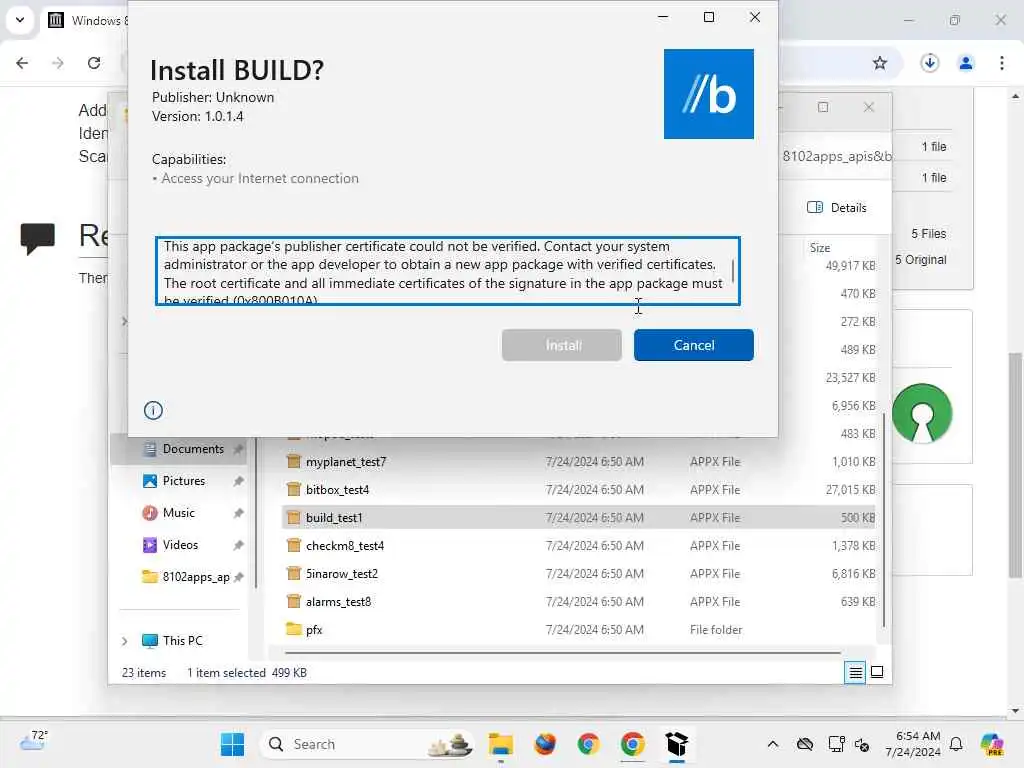Open the notifications bell
Viewport: 1024px width, 768px height.
[956, 744]
